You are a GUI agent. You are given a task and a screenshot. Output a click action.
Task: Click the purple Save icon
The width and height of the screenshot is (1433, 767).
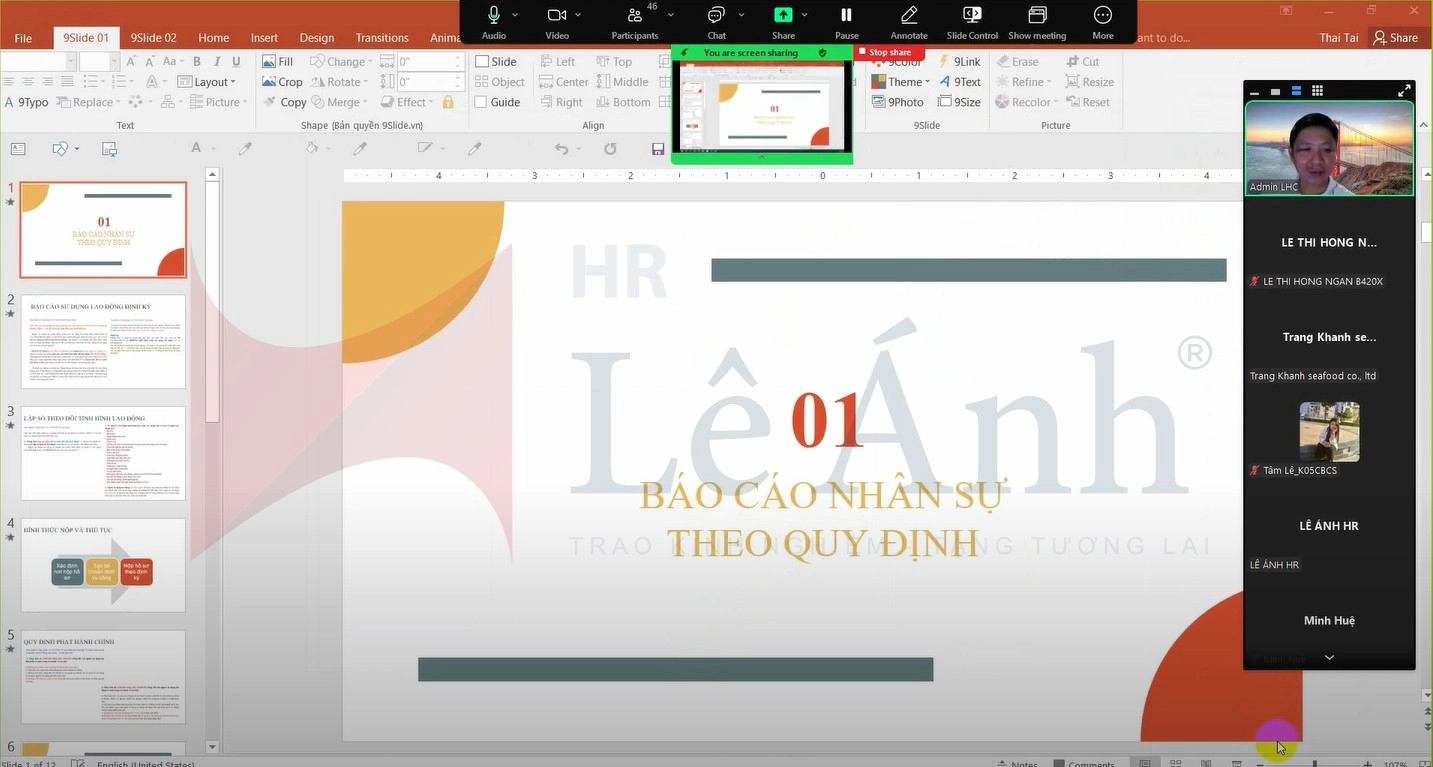[658, 149]
